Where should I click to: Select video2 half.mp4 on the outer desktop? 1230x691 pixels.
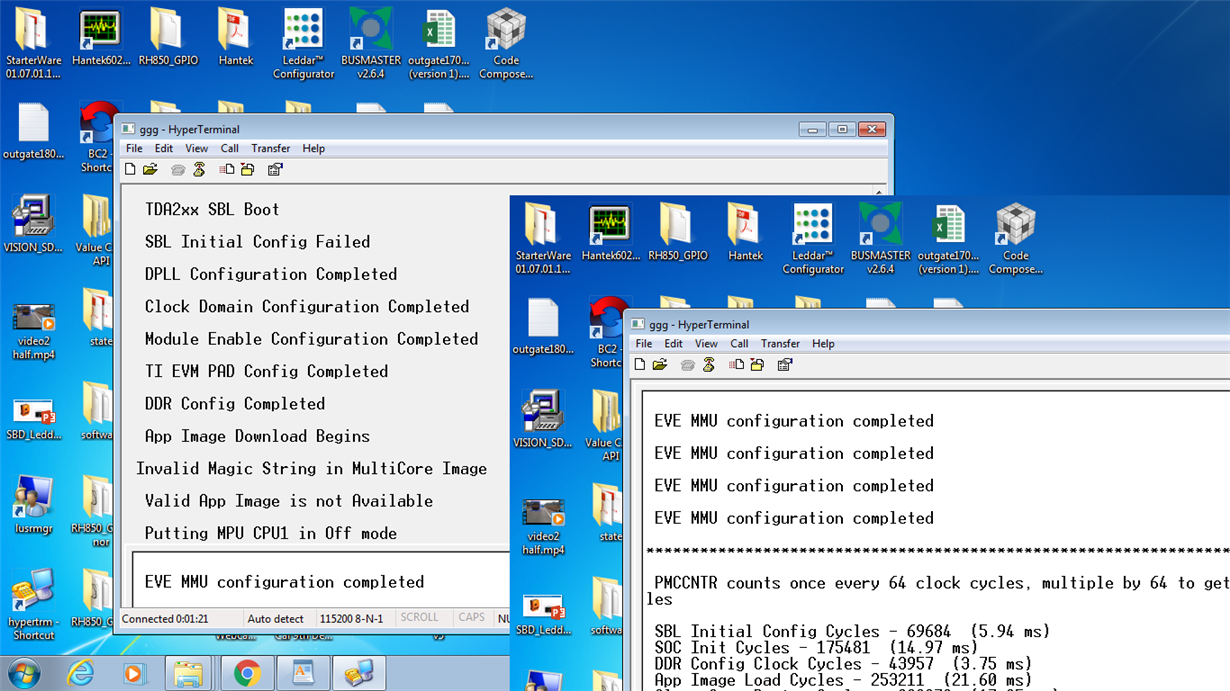33,333
